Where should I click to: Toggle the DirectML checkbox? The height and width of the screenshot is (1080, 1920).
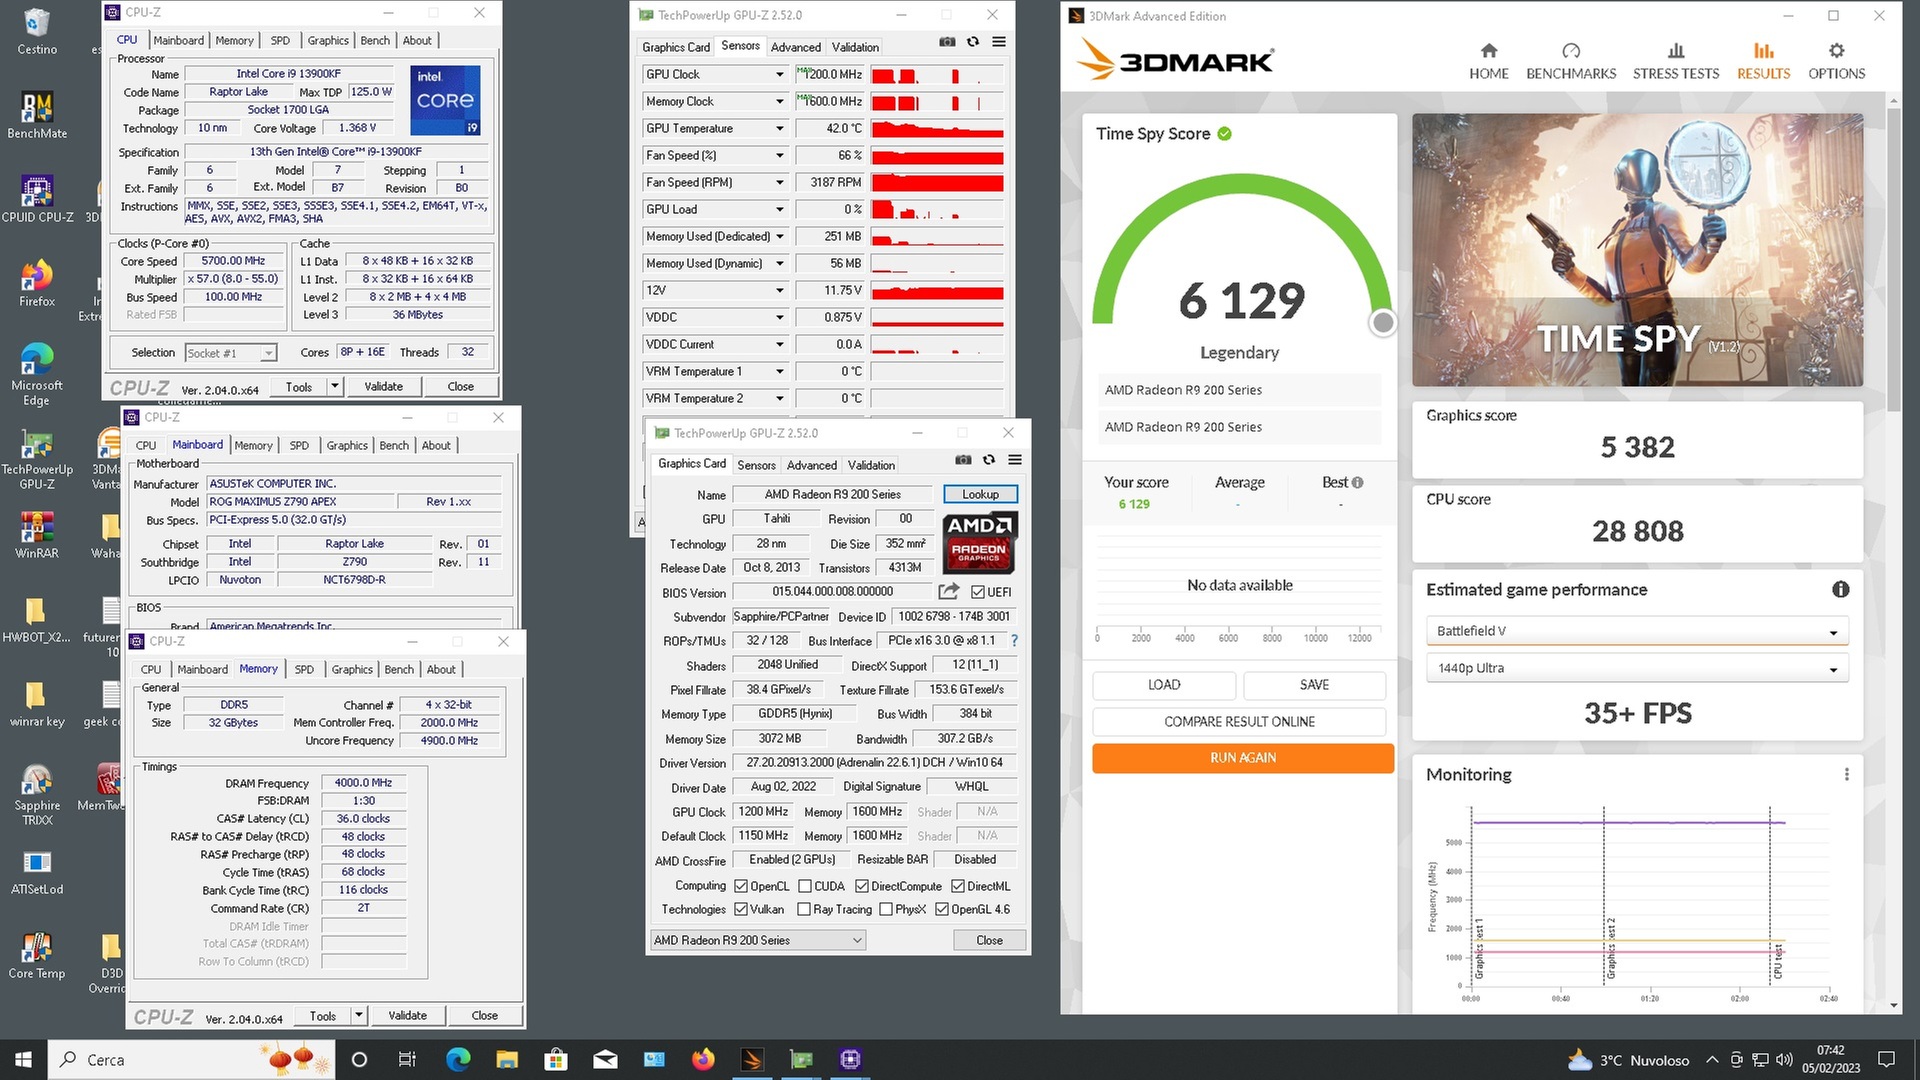tap(958, 886)
